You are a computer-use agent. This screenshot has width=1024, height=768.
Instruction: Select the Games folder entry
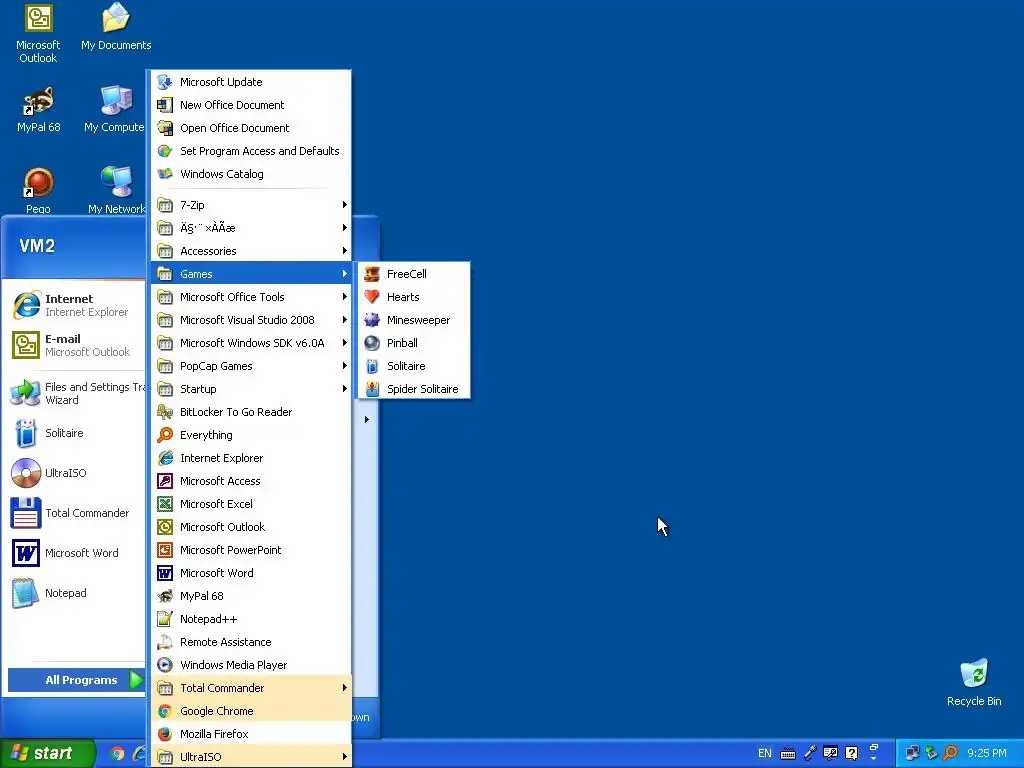251,274
